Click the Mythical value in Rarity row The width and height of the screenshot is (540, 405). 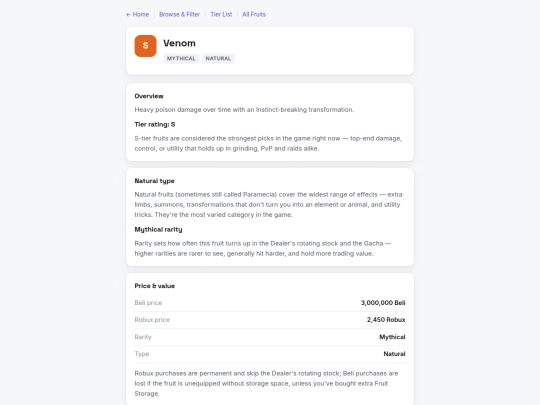[392, 337]
